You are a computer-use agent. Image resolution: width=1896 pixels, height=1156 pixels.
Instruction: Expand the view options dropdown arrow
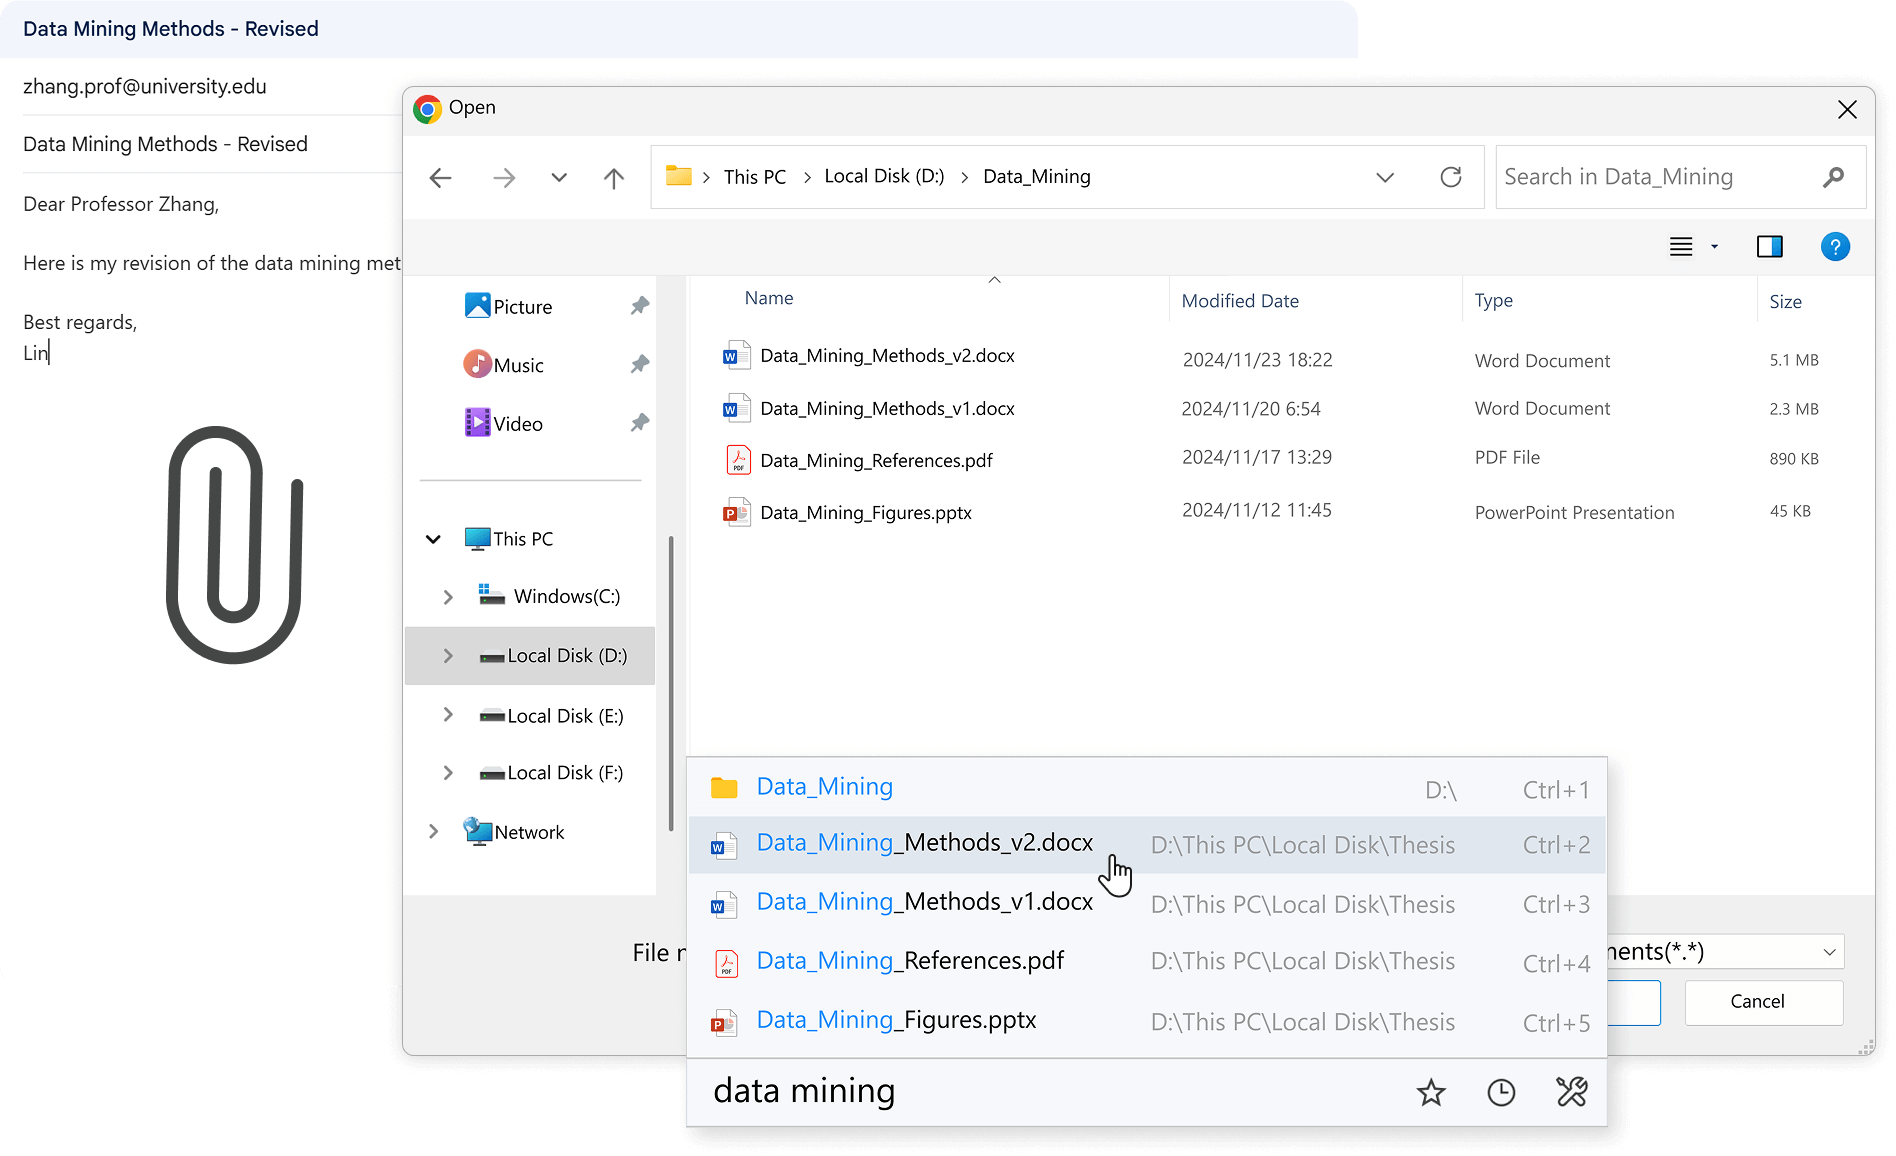tap(1714, 247)
